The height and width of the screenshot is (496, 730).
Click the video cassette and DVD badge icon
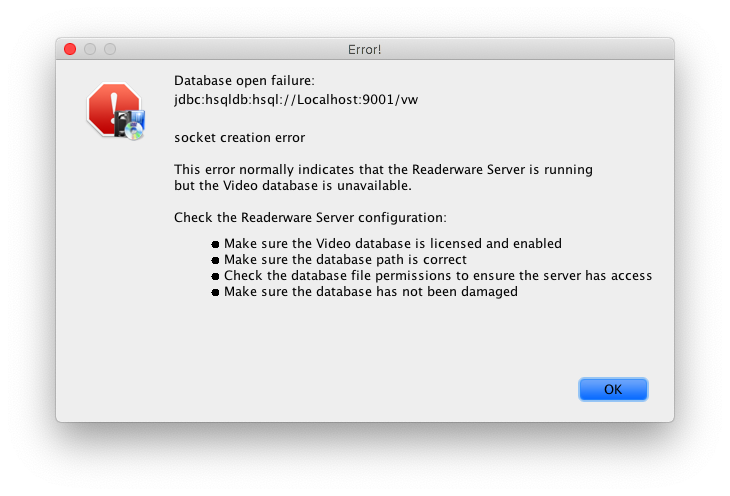coord(130,125)
